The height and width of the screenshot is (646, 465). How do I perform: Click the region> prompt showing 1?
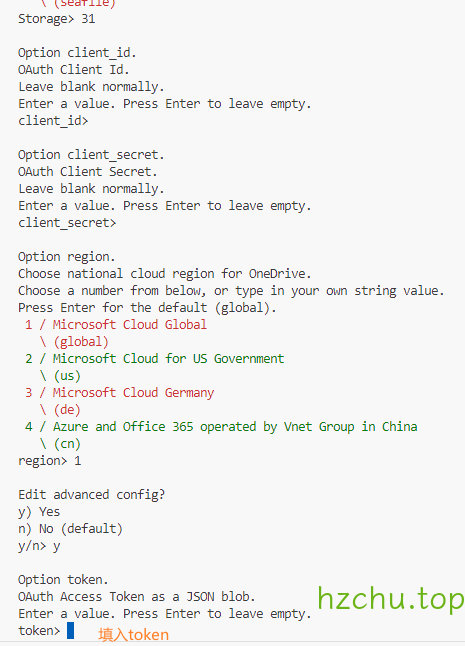click(50, 461)
